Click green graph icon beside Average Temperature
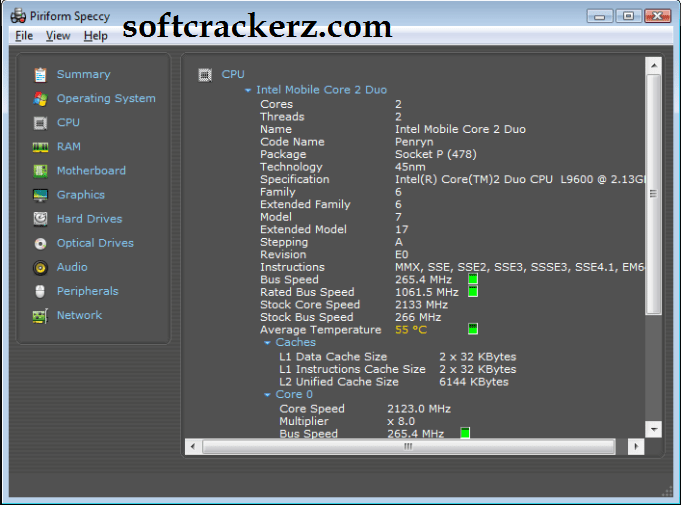The image size is (681, 505). tap(473, 329)
